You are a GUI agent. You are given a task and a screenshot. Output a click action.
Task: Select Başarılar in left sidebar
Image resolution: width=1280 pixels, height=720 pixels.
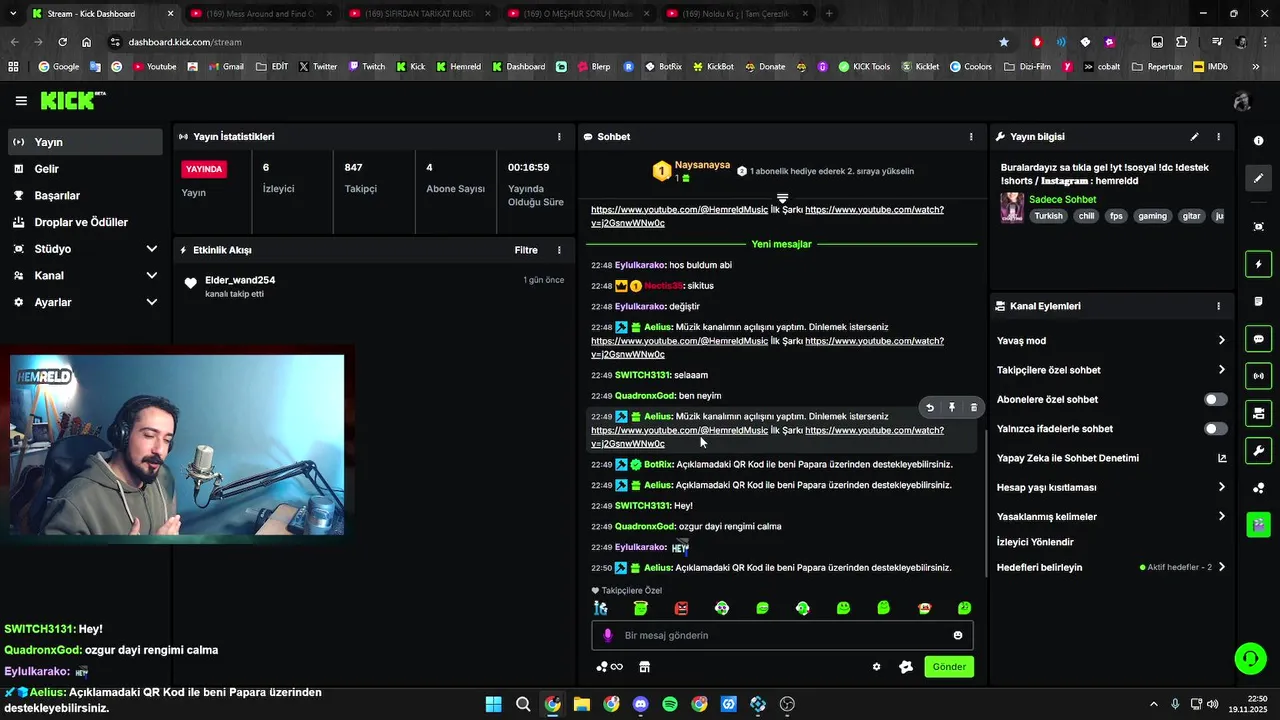(85, 195)
